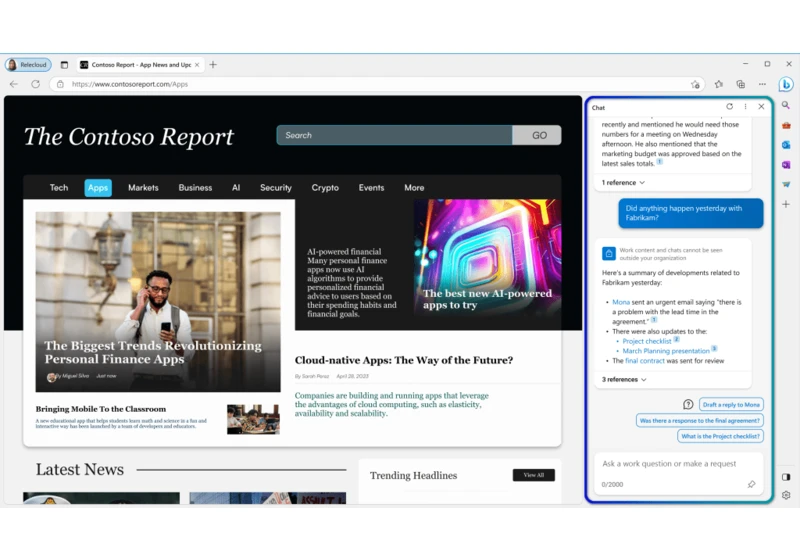The image size is (800, 560).
Task: Click the pin icon in chat input
Action: (x=752, y=484)
